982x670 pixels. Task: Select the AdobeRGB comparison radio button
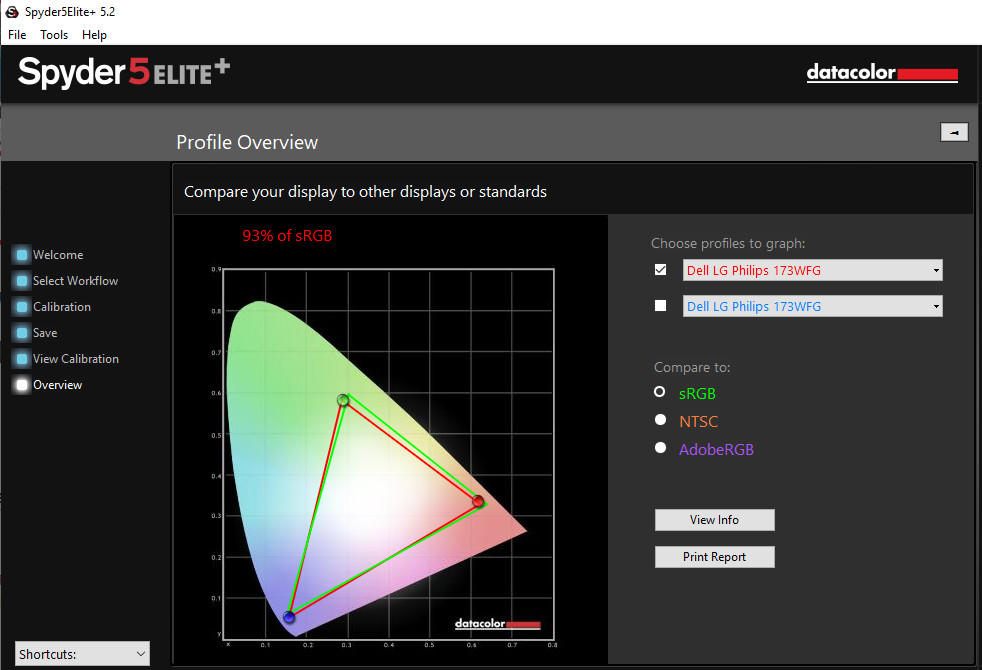(660, 448)
